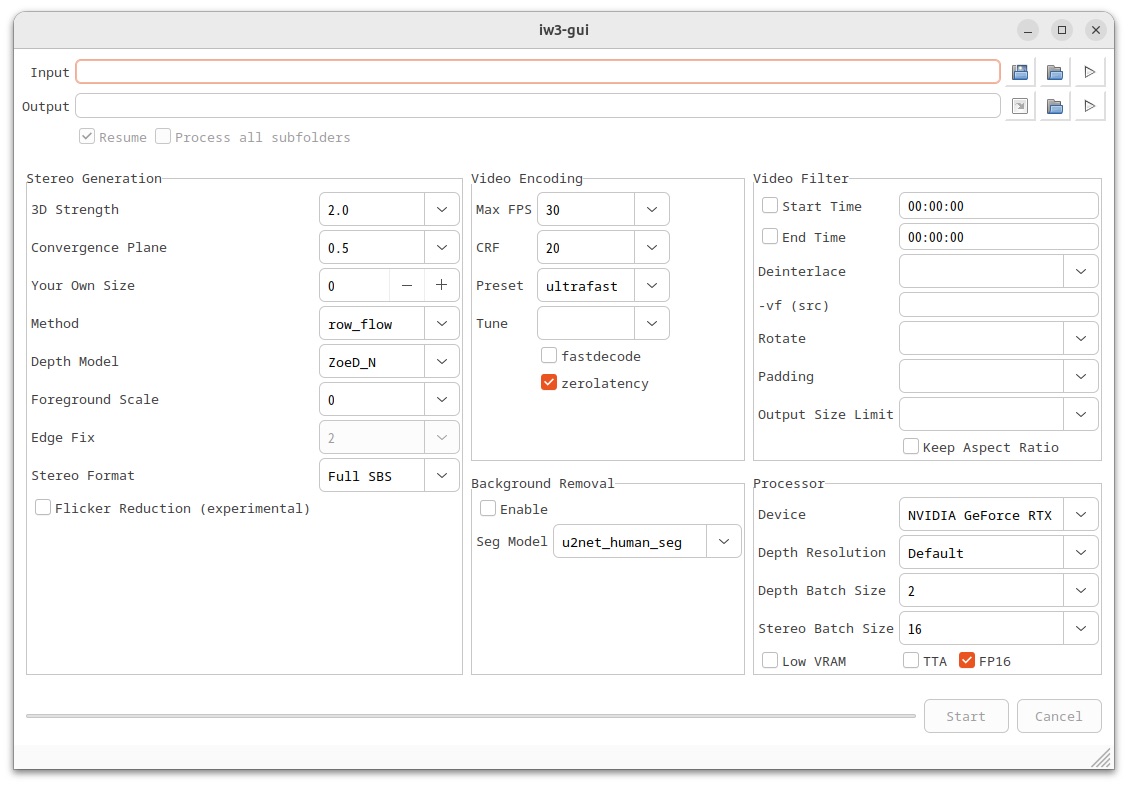
Task: Expand the Seg Model dropdown
Action: click(x=724, y=541)
